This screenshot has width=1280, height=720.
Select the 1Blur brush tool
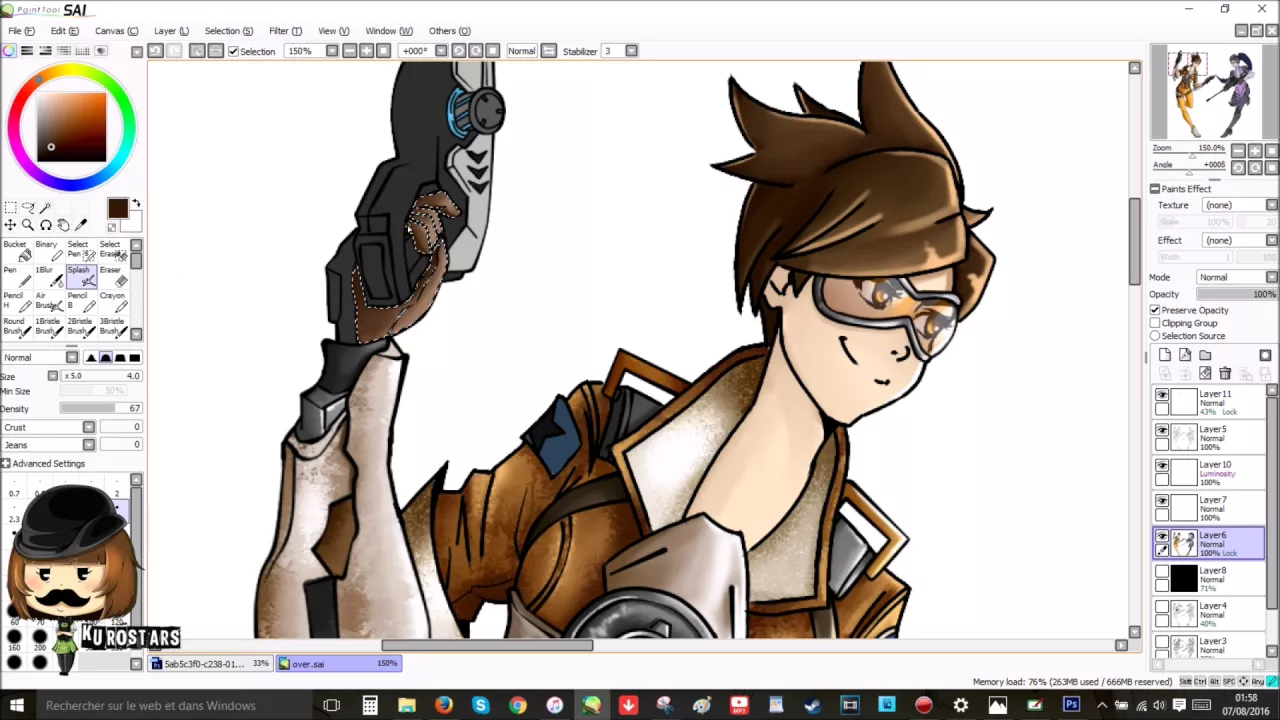tap(48, 276)
